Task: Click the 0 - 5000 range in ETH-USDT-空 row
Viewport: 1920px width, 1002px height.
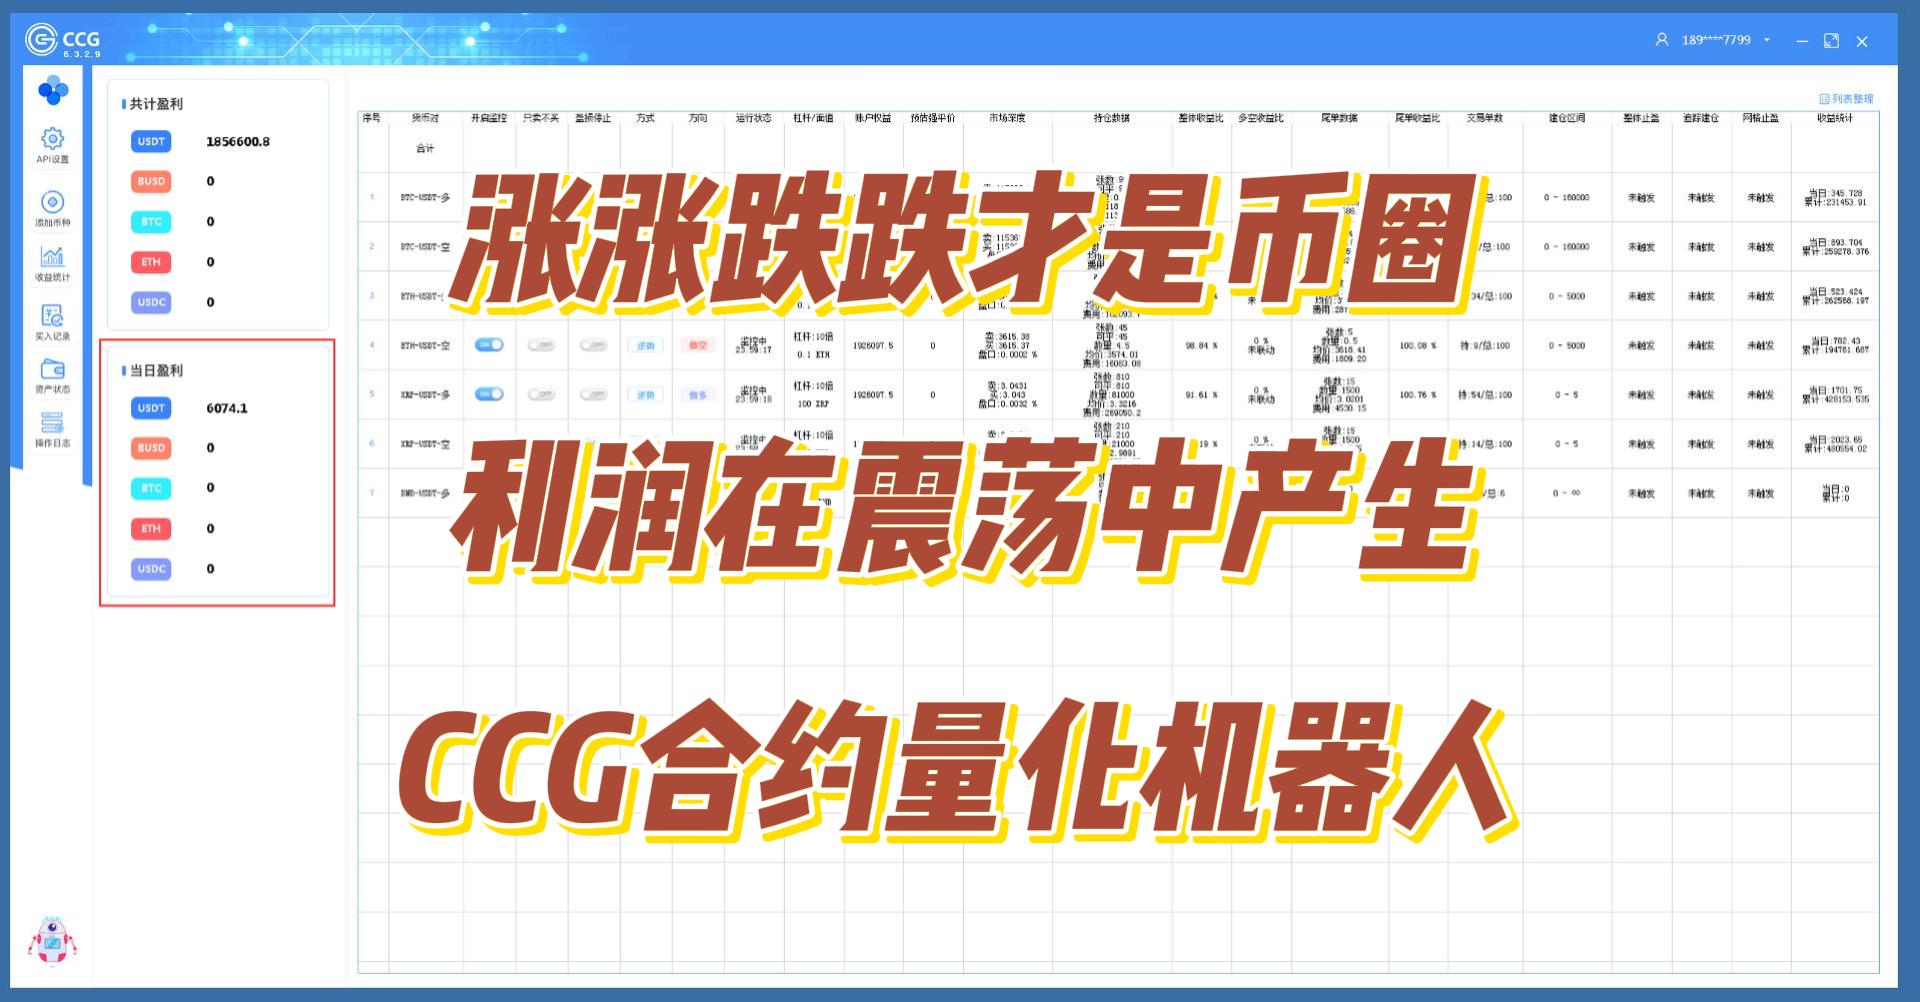Action: 1567,346
